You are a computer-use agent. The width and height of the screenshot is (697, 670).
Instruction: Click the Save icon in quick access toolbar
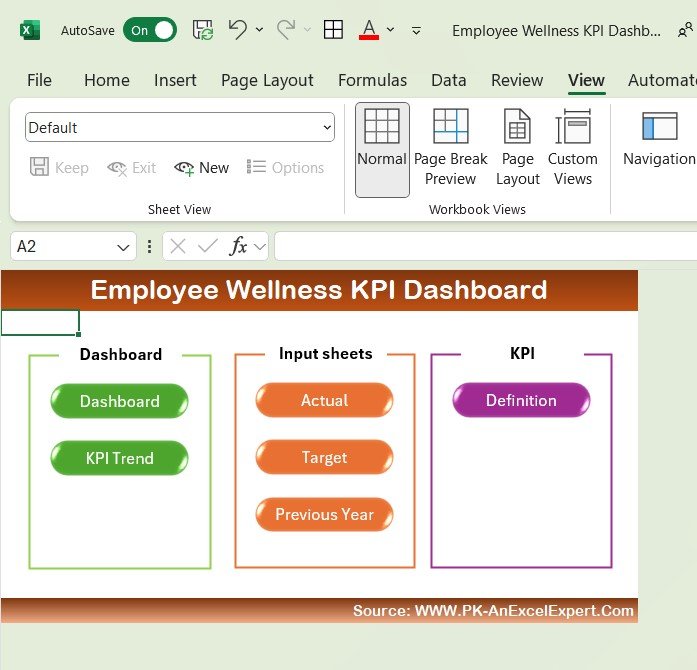[x=203, y=30]
